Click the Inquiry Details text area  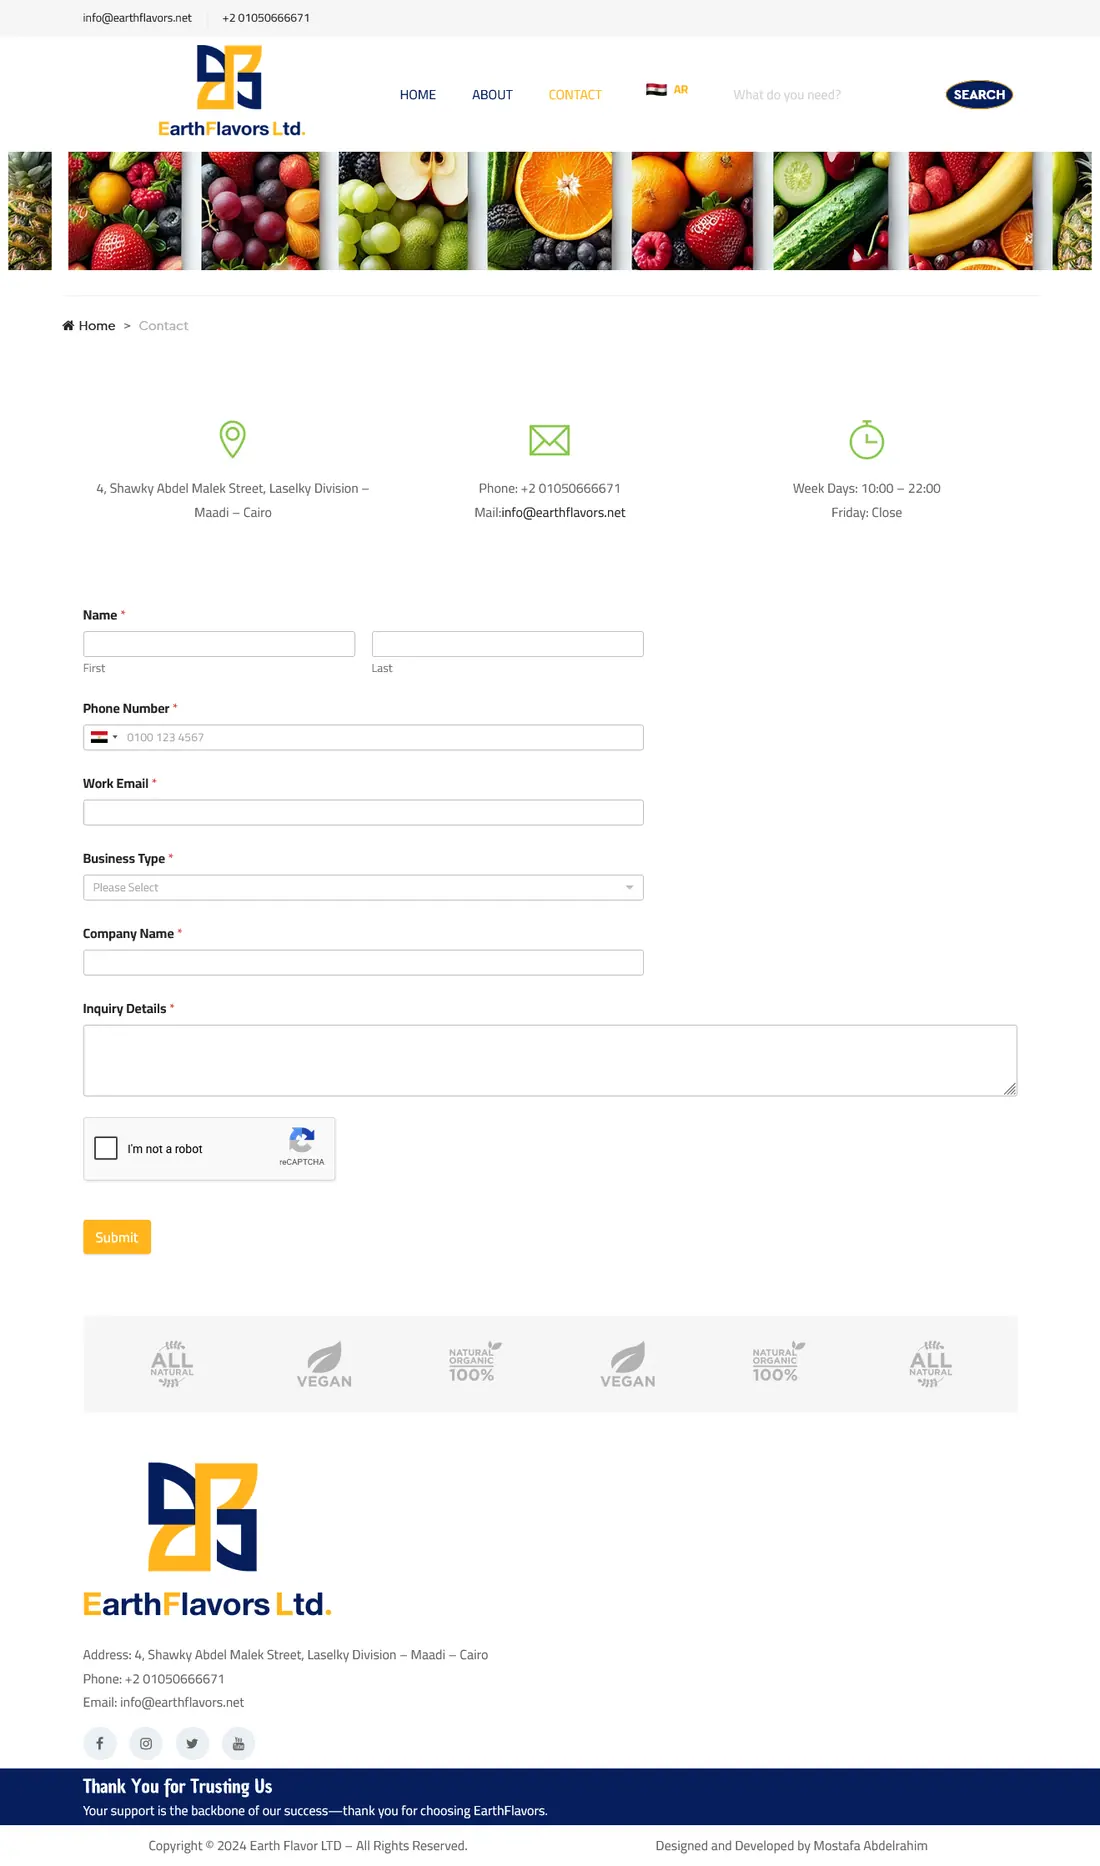pos(550,1061)
